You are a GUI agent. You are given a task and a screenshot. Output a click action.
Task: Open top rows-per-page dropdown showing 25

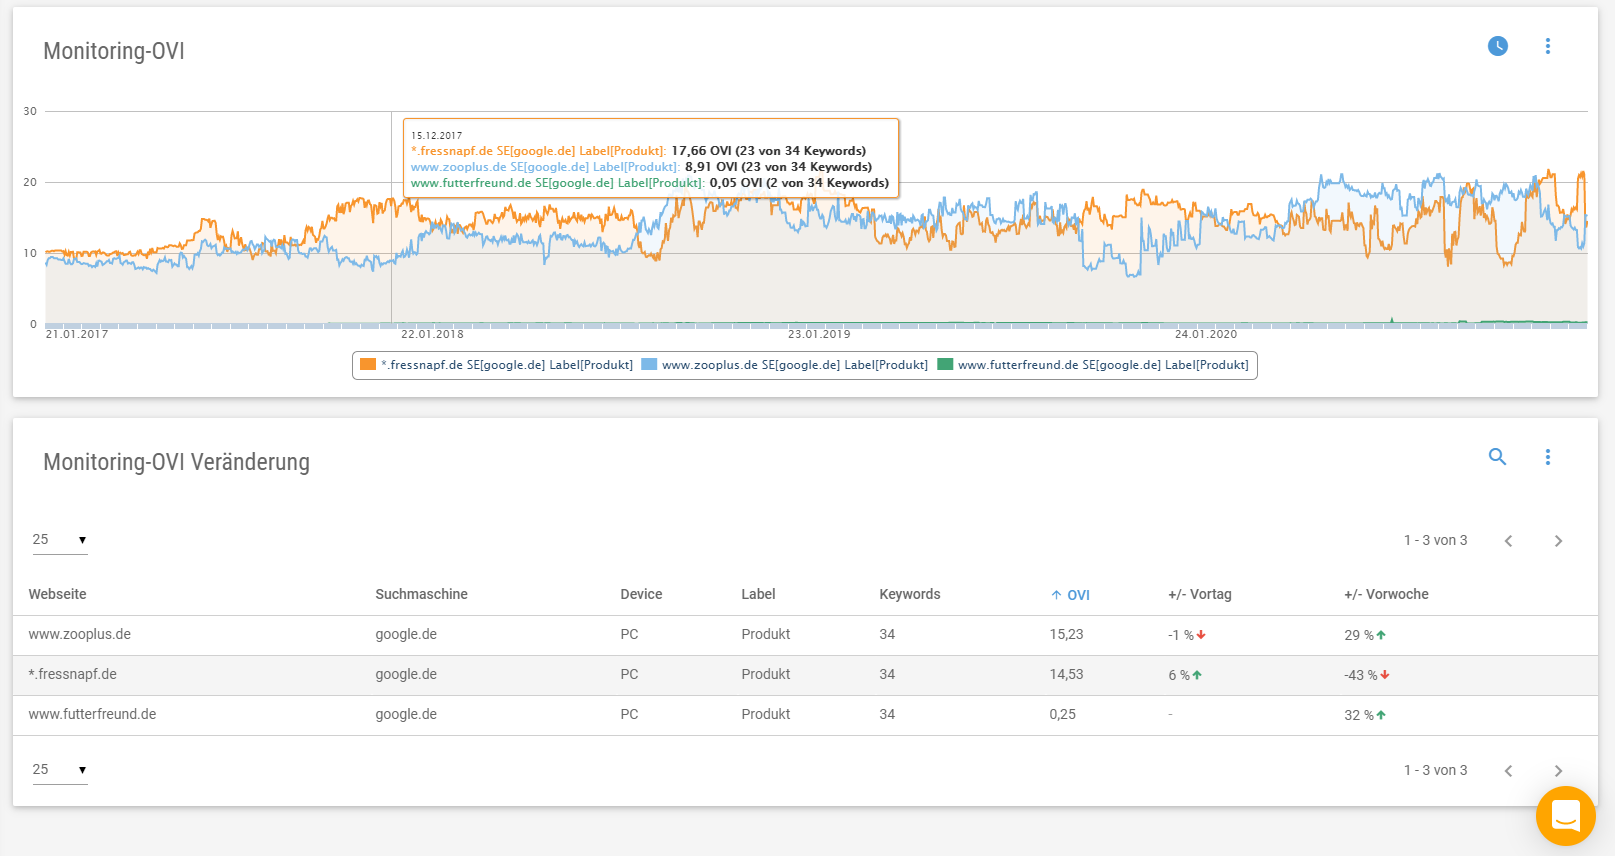(60, 540)
